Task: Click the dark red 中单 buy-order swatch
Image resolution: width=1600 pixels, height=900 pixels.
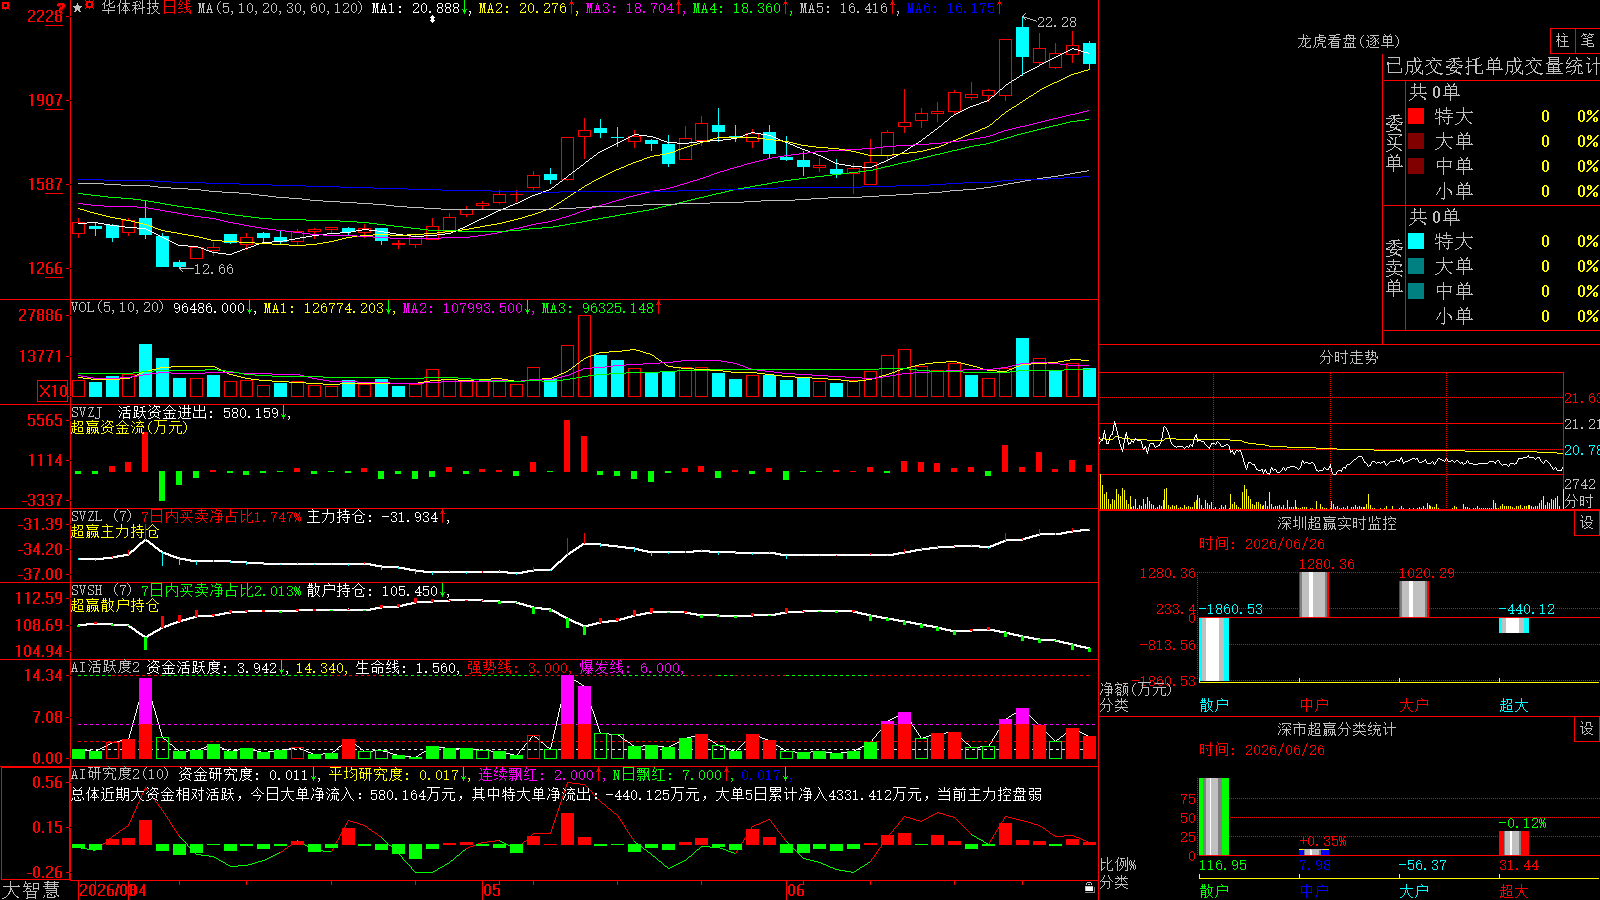Action: coord(1416,166)
